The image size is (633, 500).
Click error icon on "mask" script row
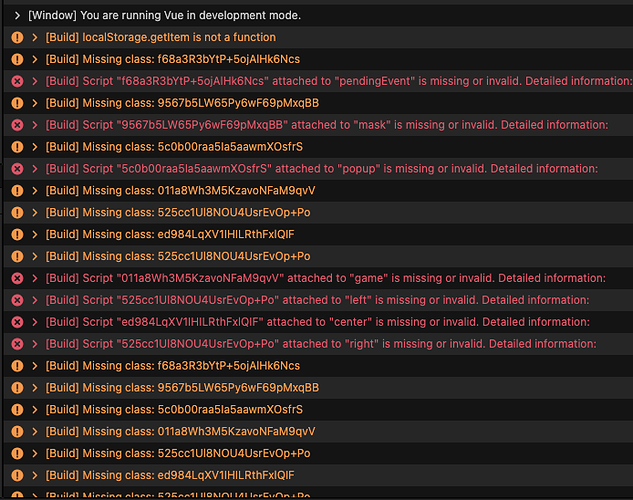[16, 125]
